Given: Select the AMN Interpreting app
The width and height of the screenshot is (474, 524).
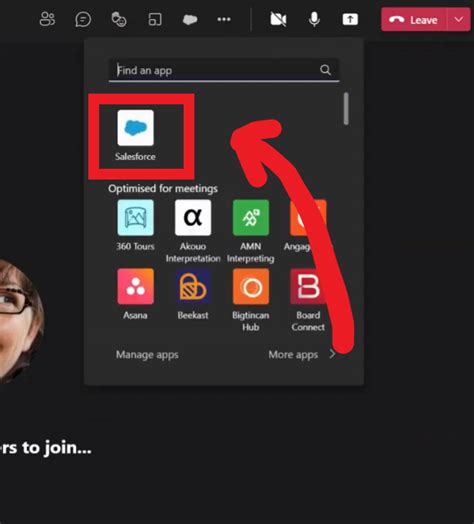Looking at the screenshot, I should 251,231.
